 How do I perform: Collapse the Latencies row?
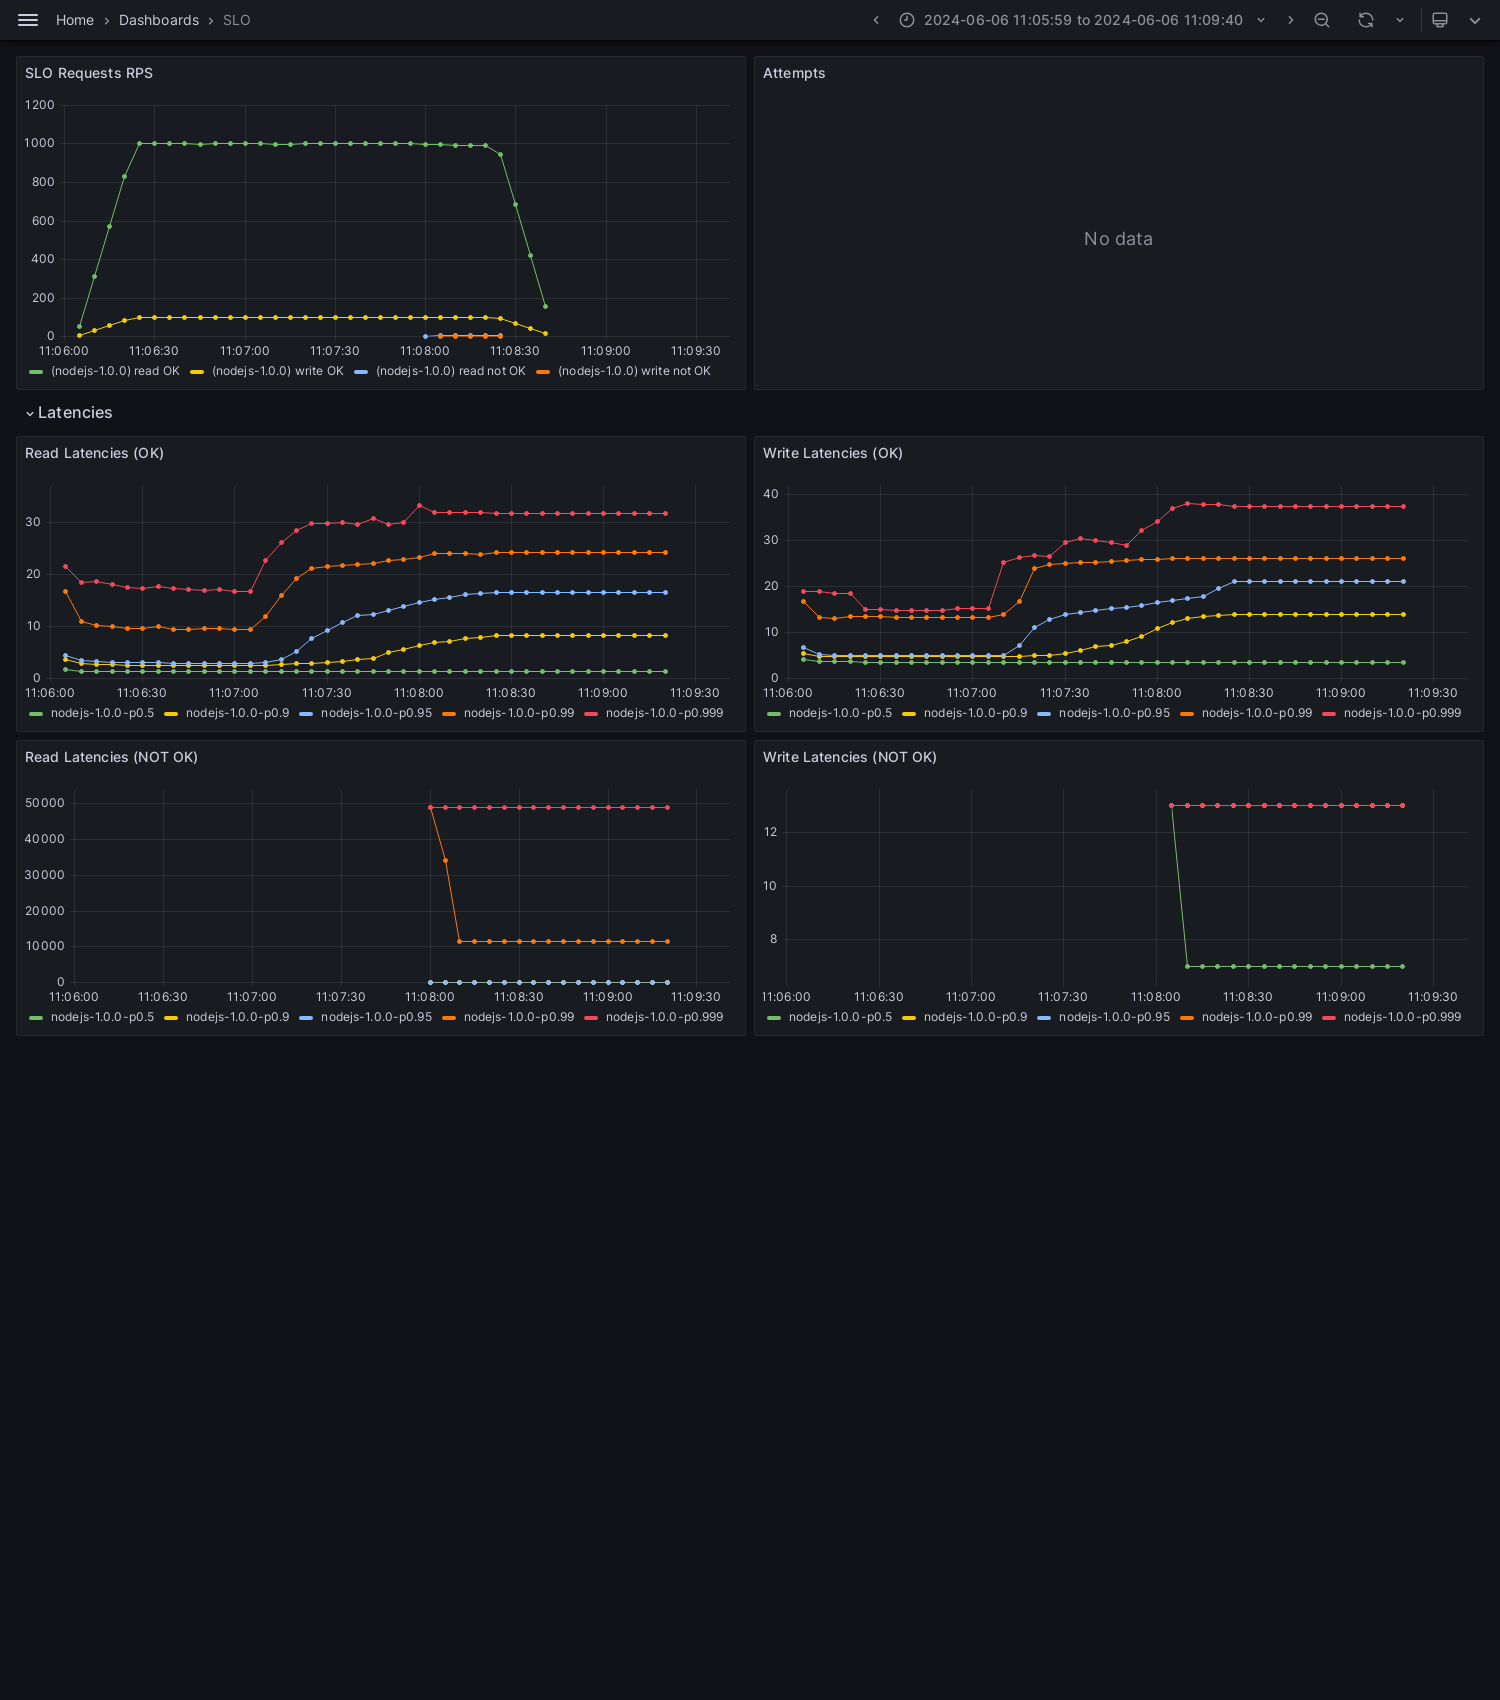click(x=68, y=413)
